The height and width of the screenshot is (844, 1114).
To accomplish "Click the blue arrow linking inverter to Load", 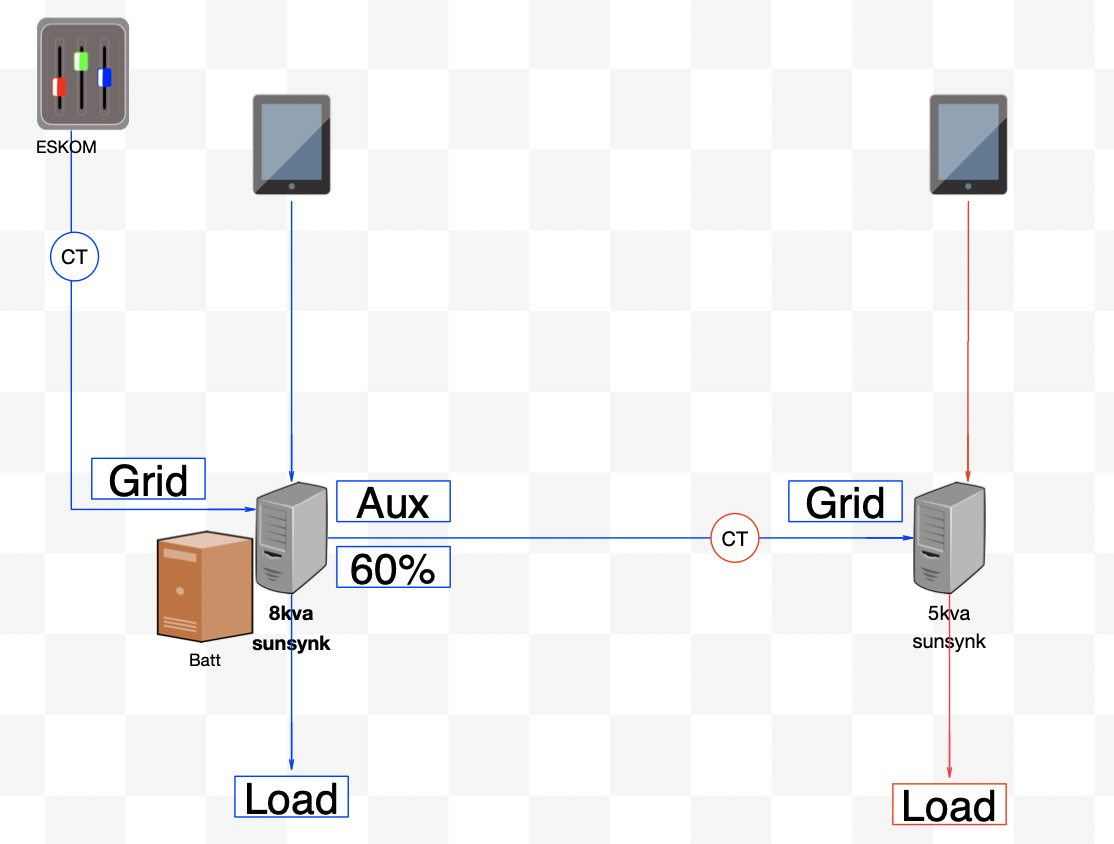I will 291,710.
